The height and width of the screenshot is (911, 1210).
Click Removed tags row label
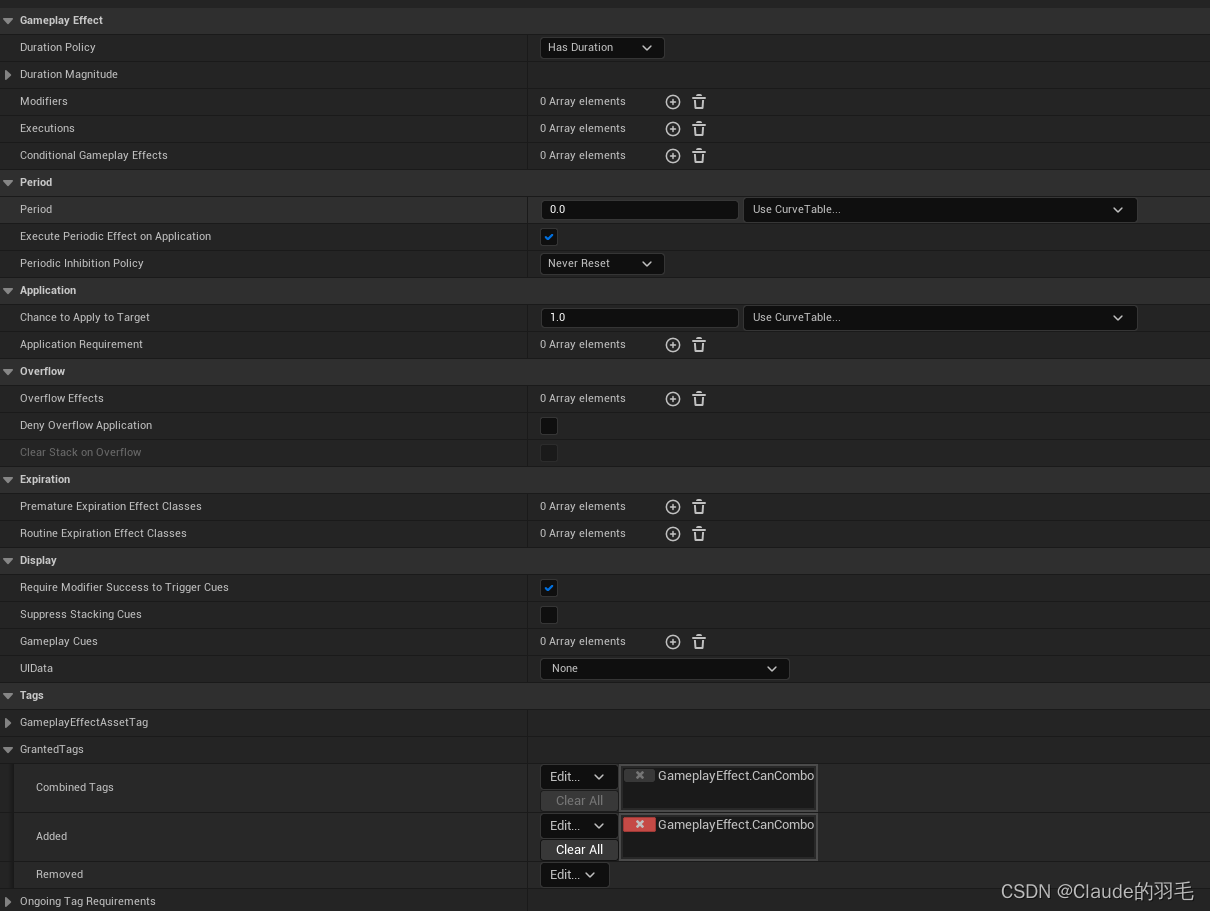point(59,875)
